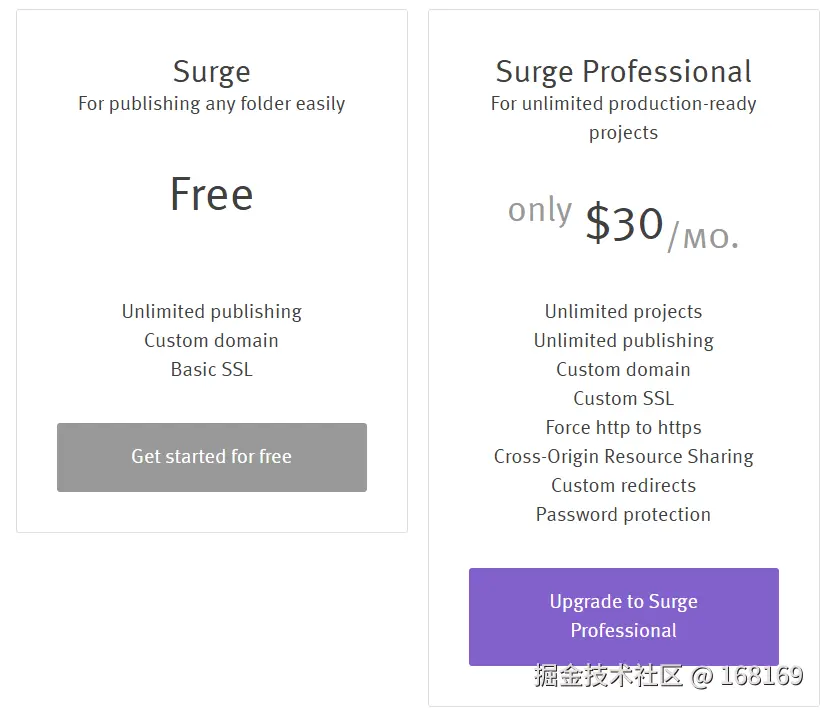This screenshot has height=710, width=824.
Task: Click Unlimited publishing under Surge Professional
Action: pos(623,341)
